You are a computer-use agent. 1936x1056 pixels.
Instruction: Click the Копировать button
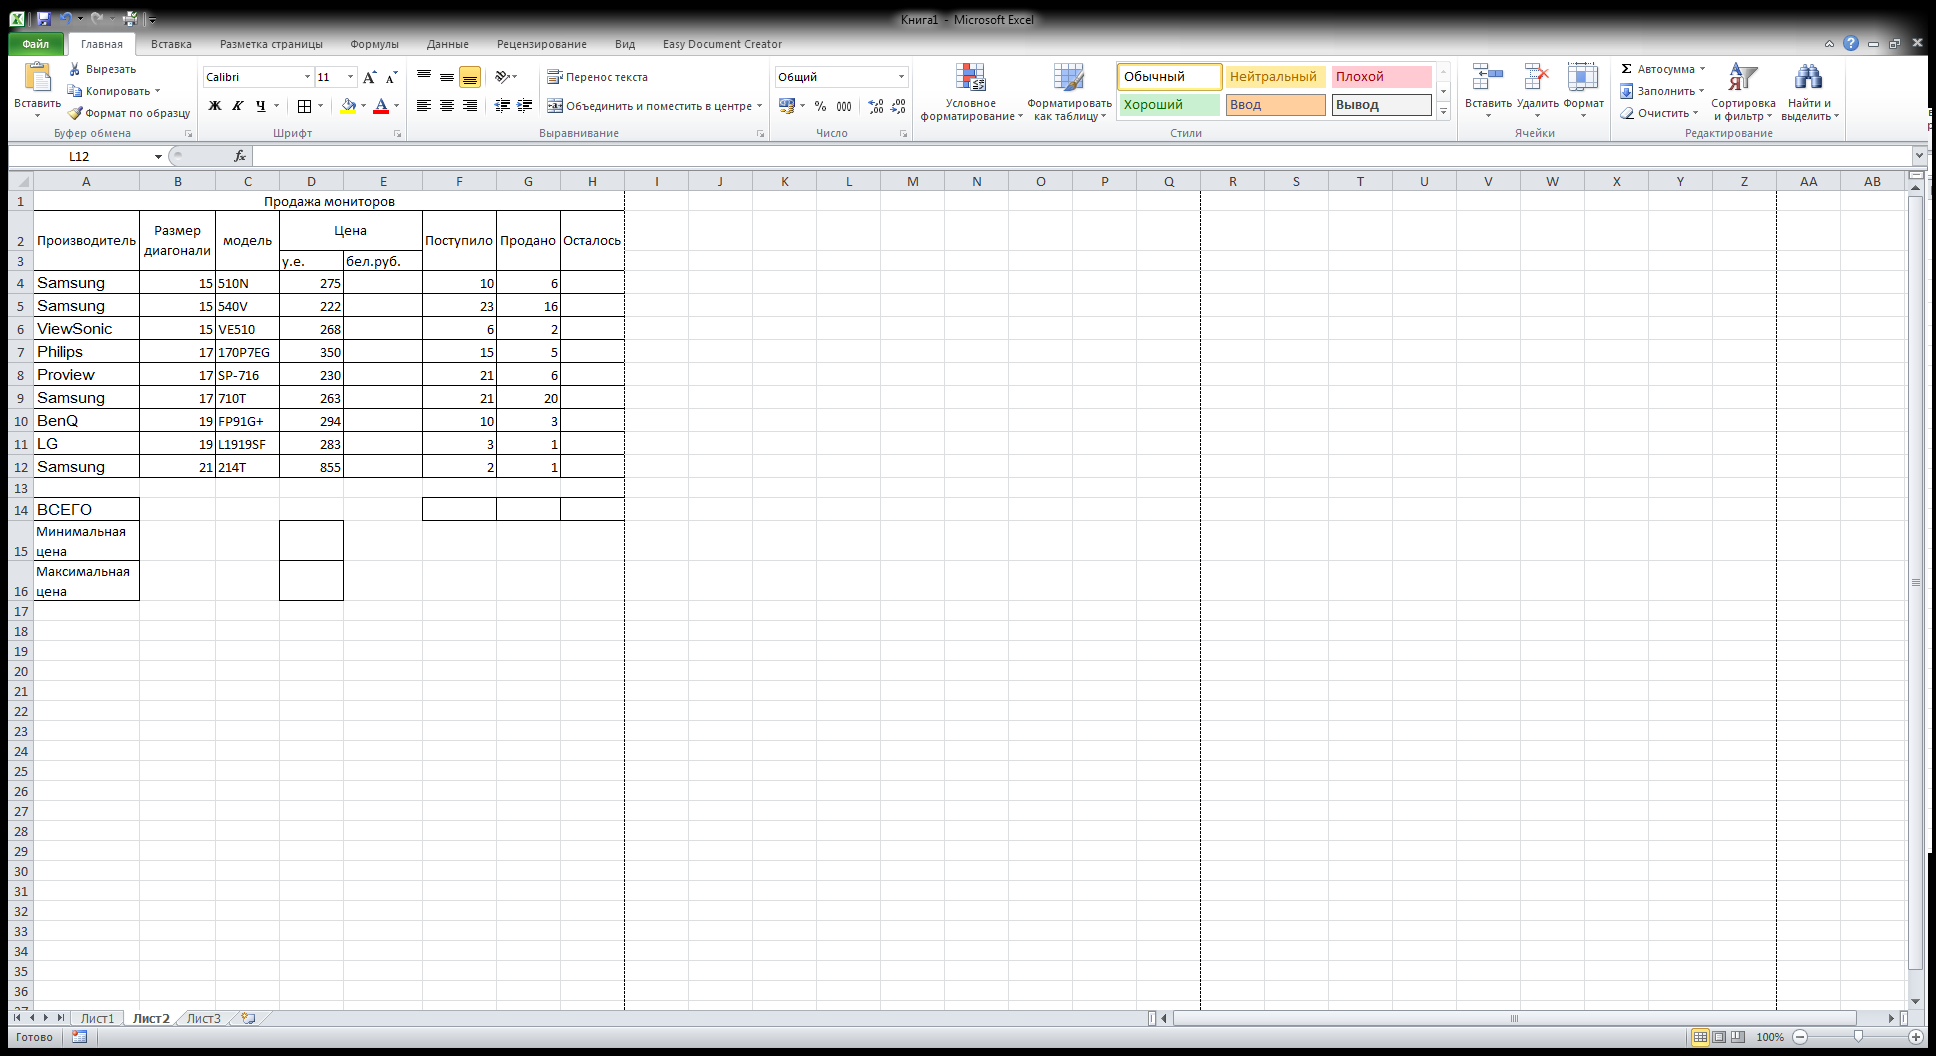pyautogui.click(x=112, y=91)
